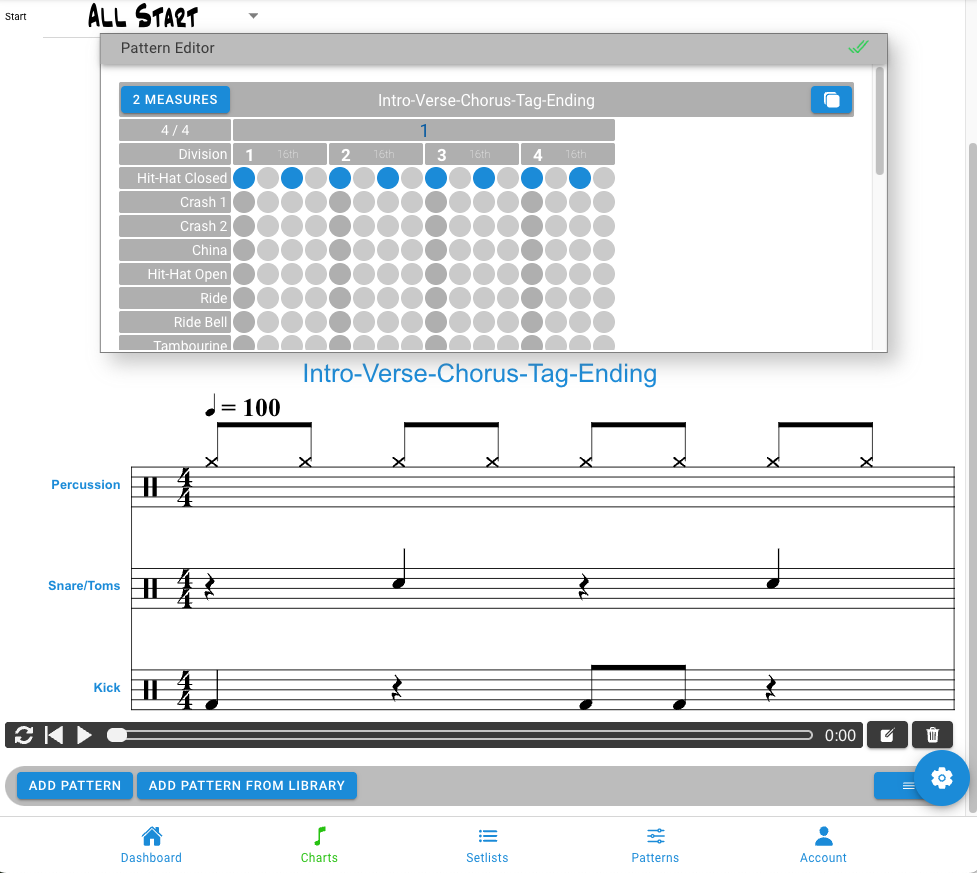This screenshot has height=873, width=977.
Task: Duplicate the pattern with the copy icon
Action: [x=831, y=99]
